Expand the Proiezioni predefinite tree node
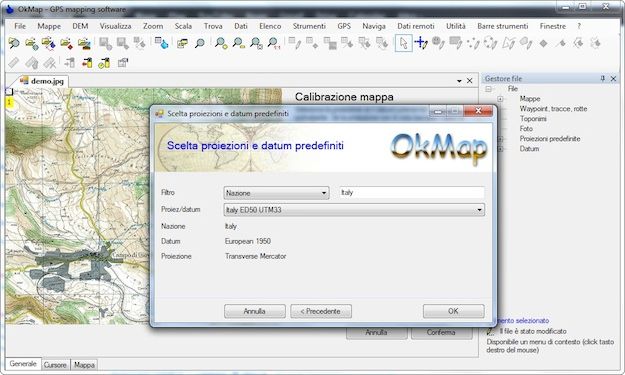This screenshot has height=375, width=625. point(500,139)
